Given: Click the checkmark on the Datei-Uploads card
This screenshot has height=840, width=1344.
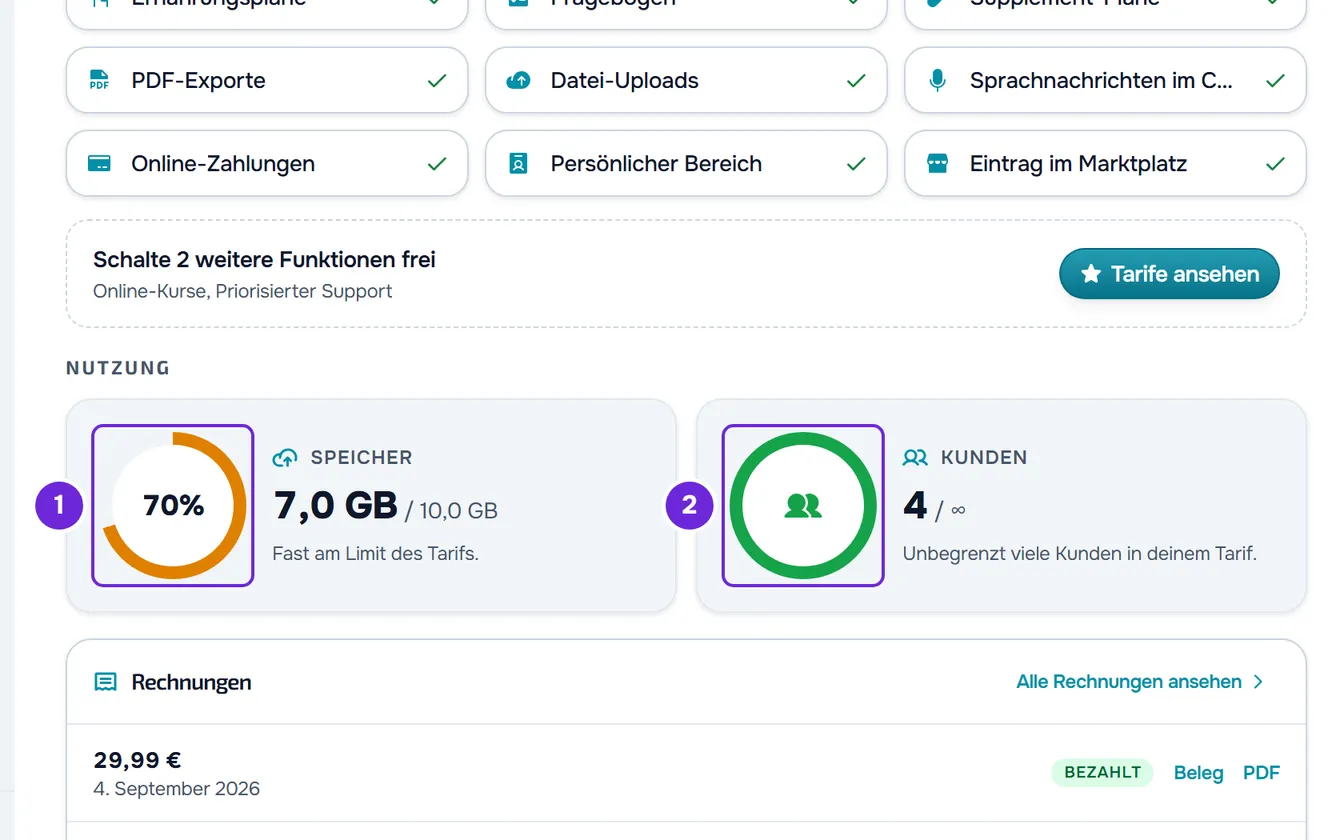Looking at the screenshot, I should [x=856, y=81].
